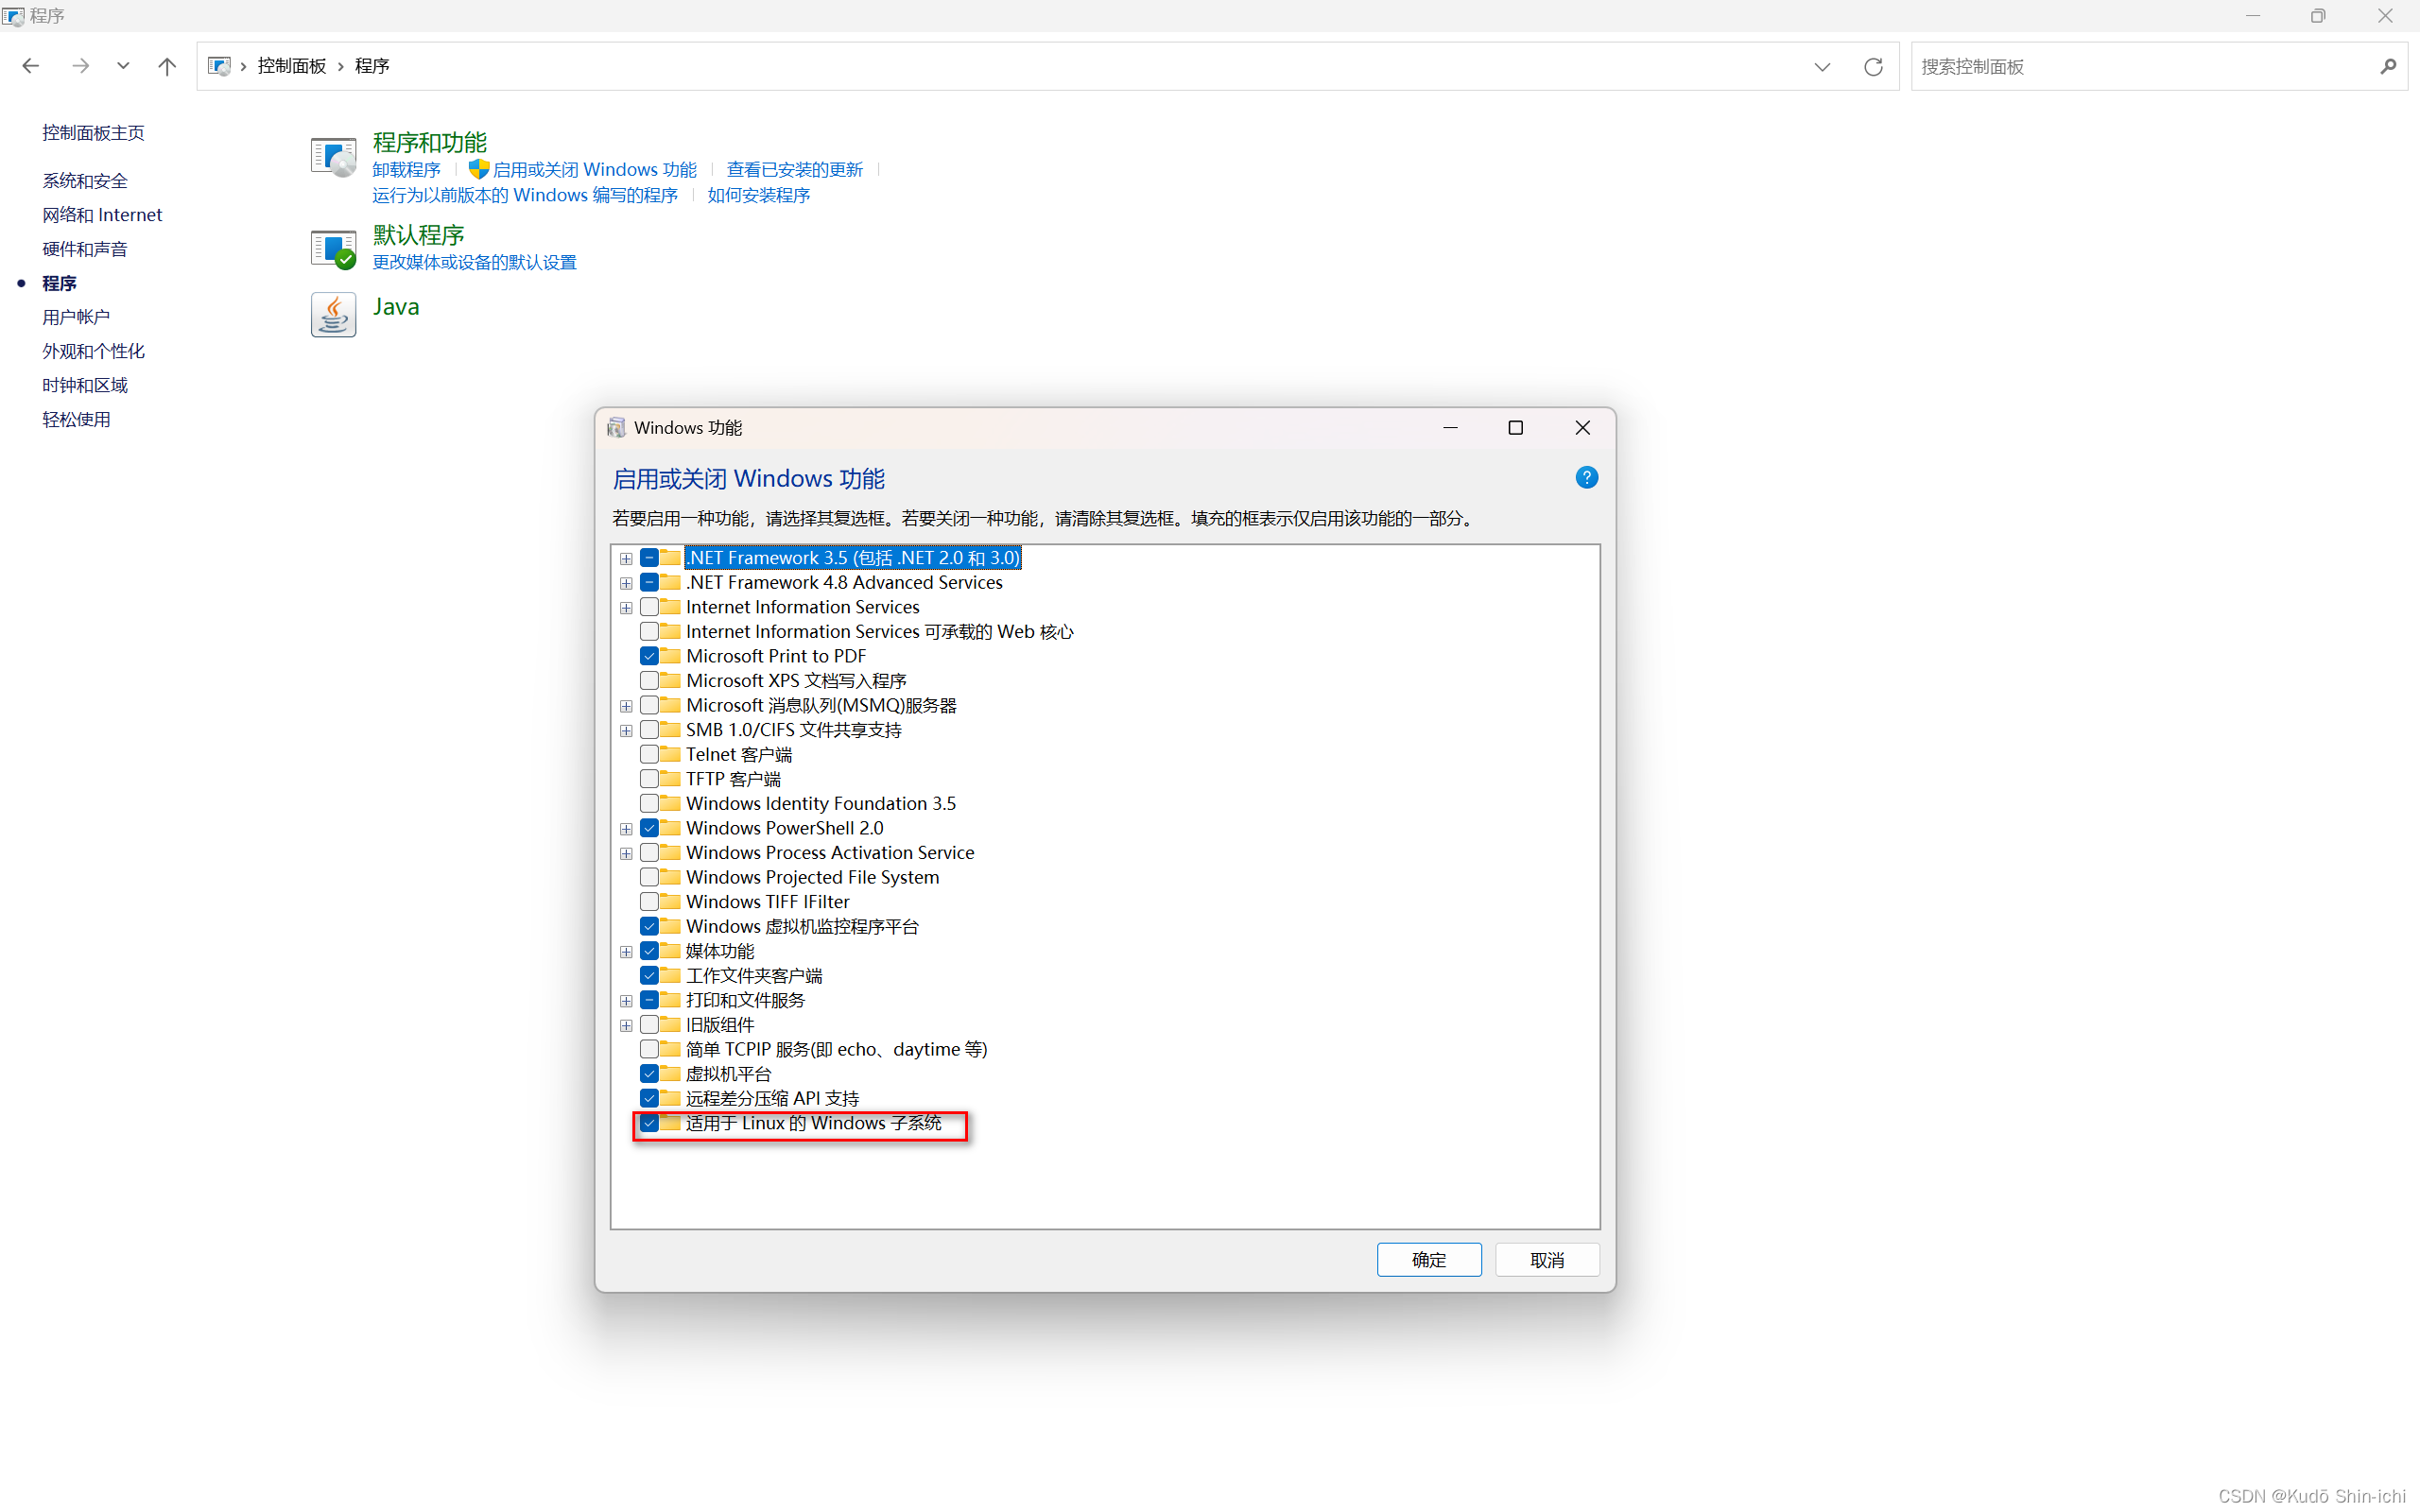Open the Java control panel icon
Screen dimensions: 2420x1512
(x=333, y=315)
